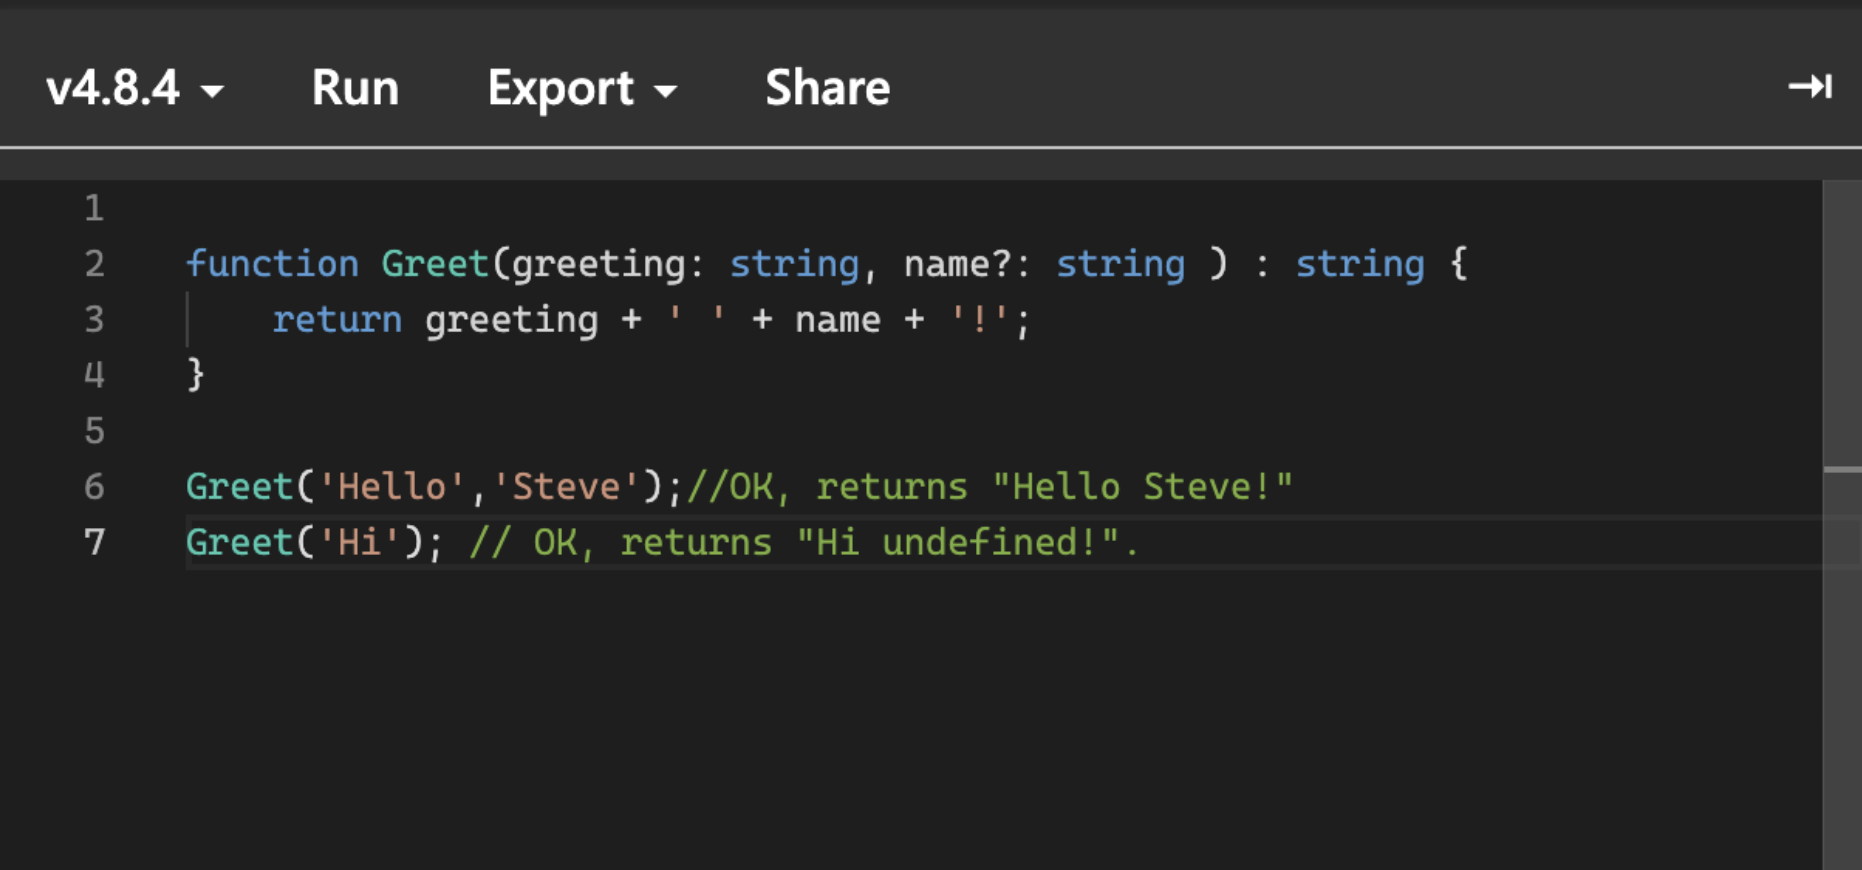This screenshot has height=870, width=1862.
Task: Click the Greet name in the function declaration
Action: click(434, 264)
